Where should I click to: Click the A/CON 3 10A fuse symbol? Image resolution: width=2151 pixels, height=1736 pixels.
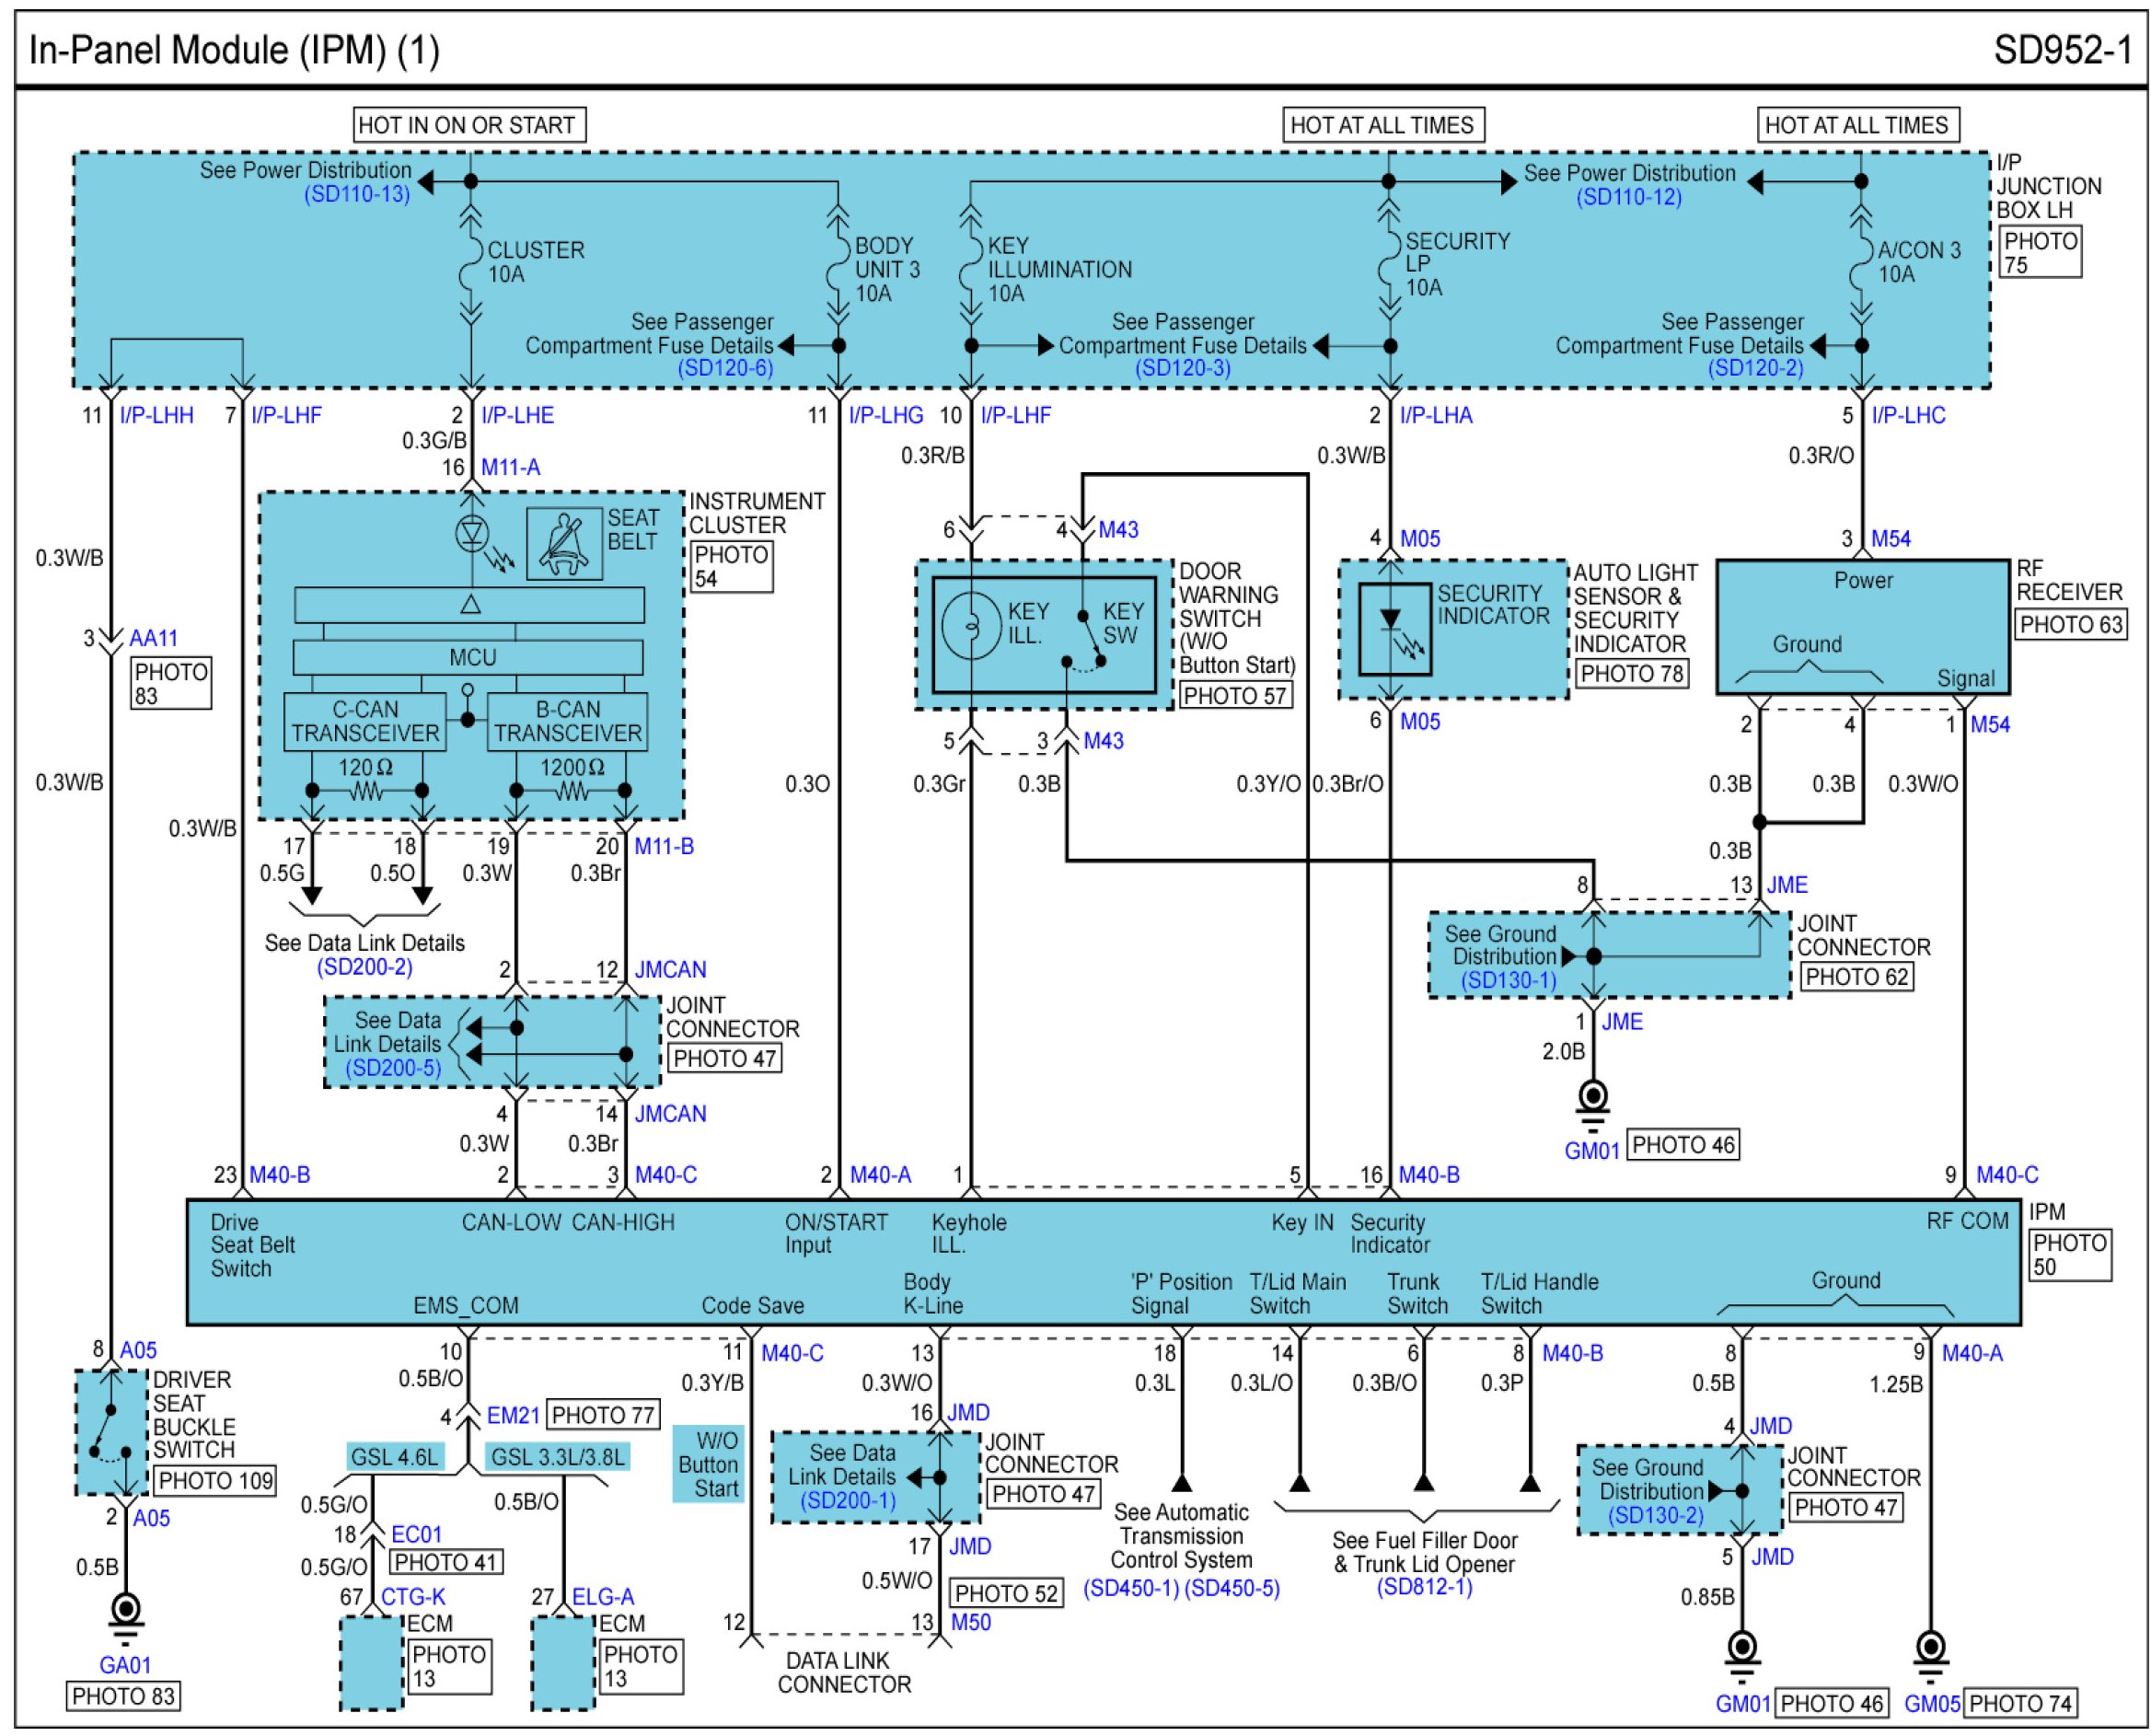(x=1861, y=263)
